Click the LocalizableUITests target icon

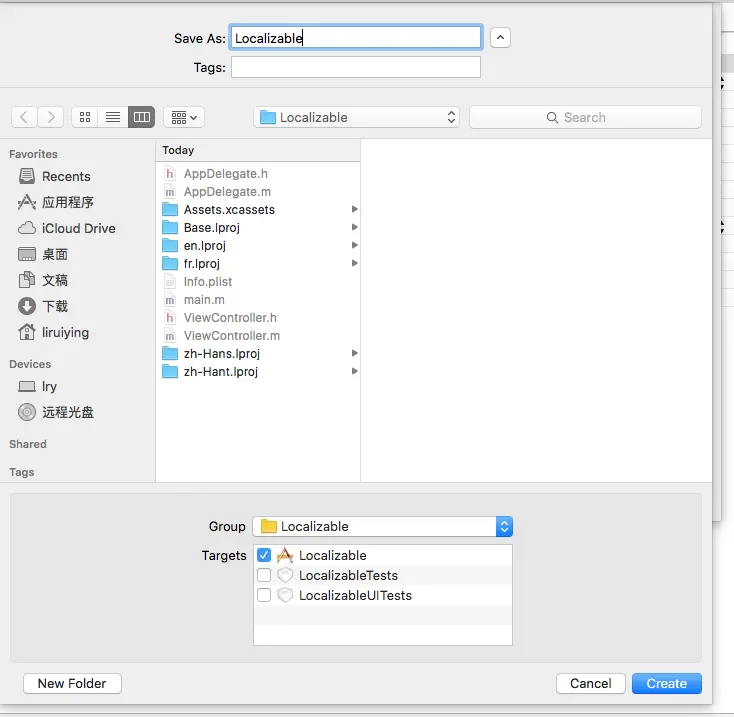285,595
